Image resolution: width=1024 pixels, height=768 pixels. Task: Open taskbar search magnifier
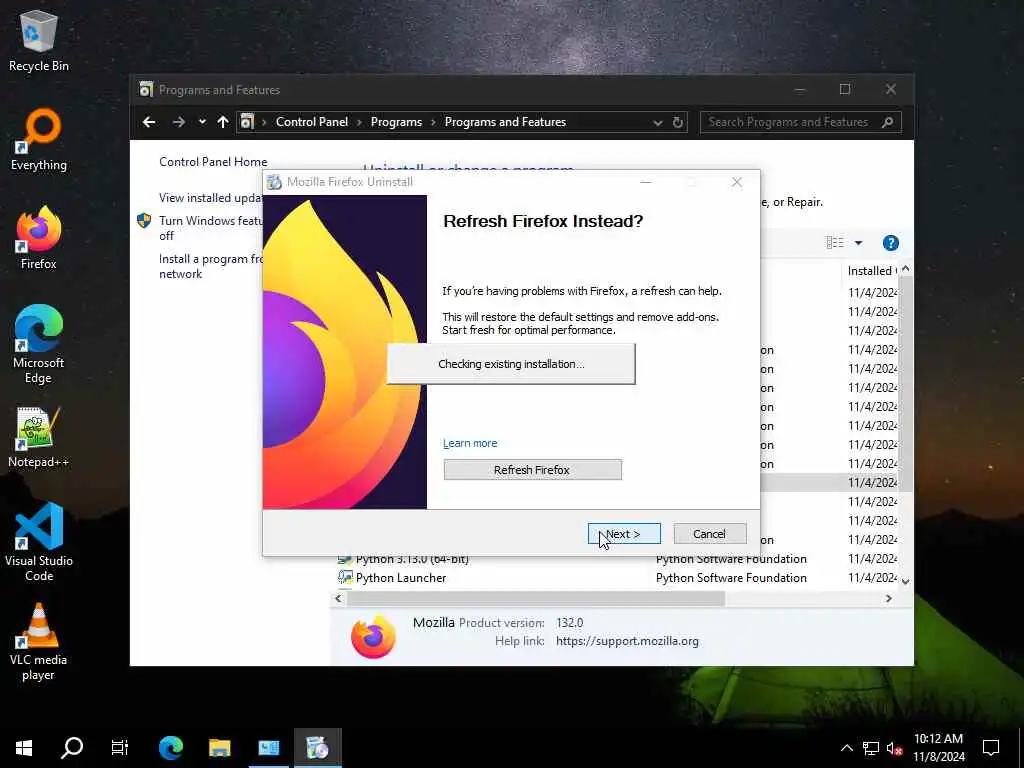72,747
